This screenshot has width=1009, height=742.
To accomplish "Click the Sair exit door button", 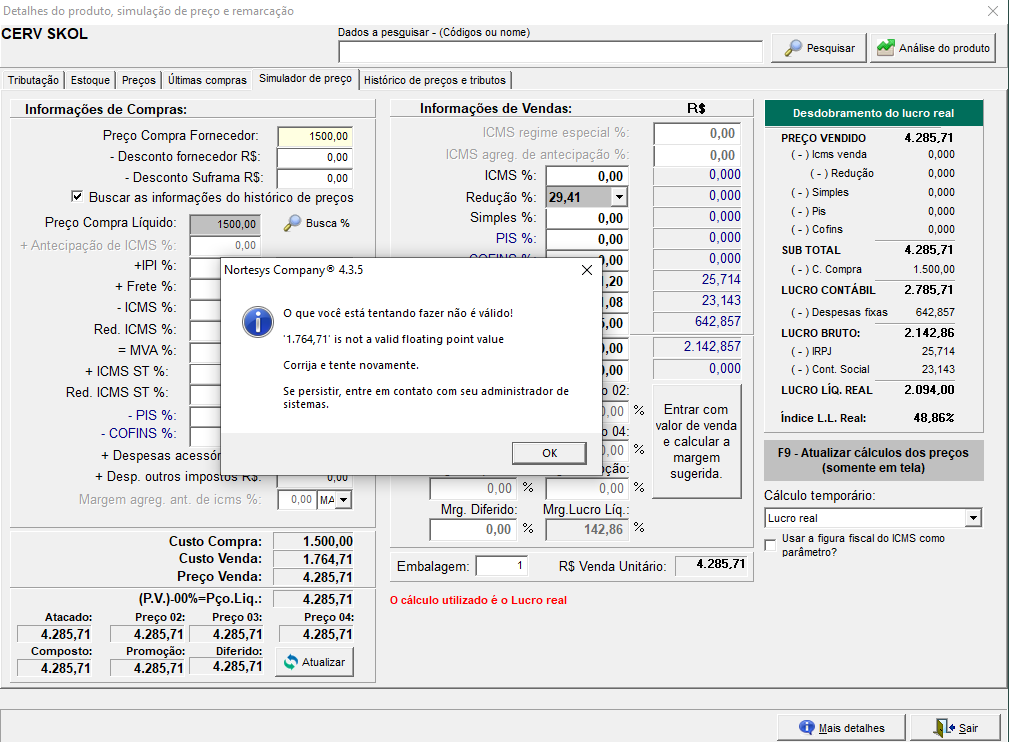I will 957,728.
